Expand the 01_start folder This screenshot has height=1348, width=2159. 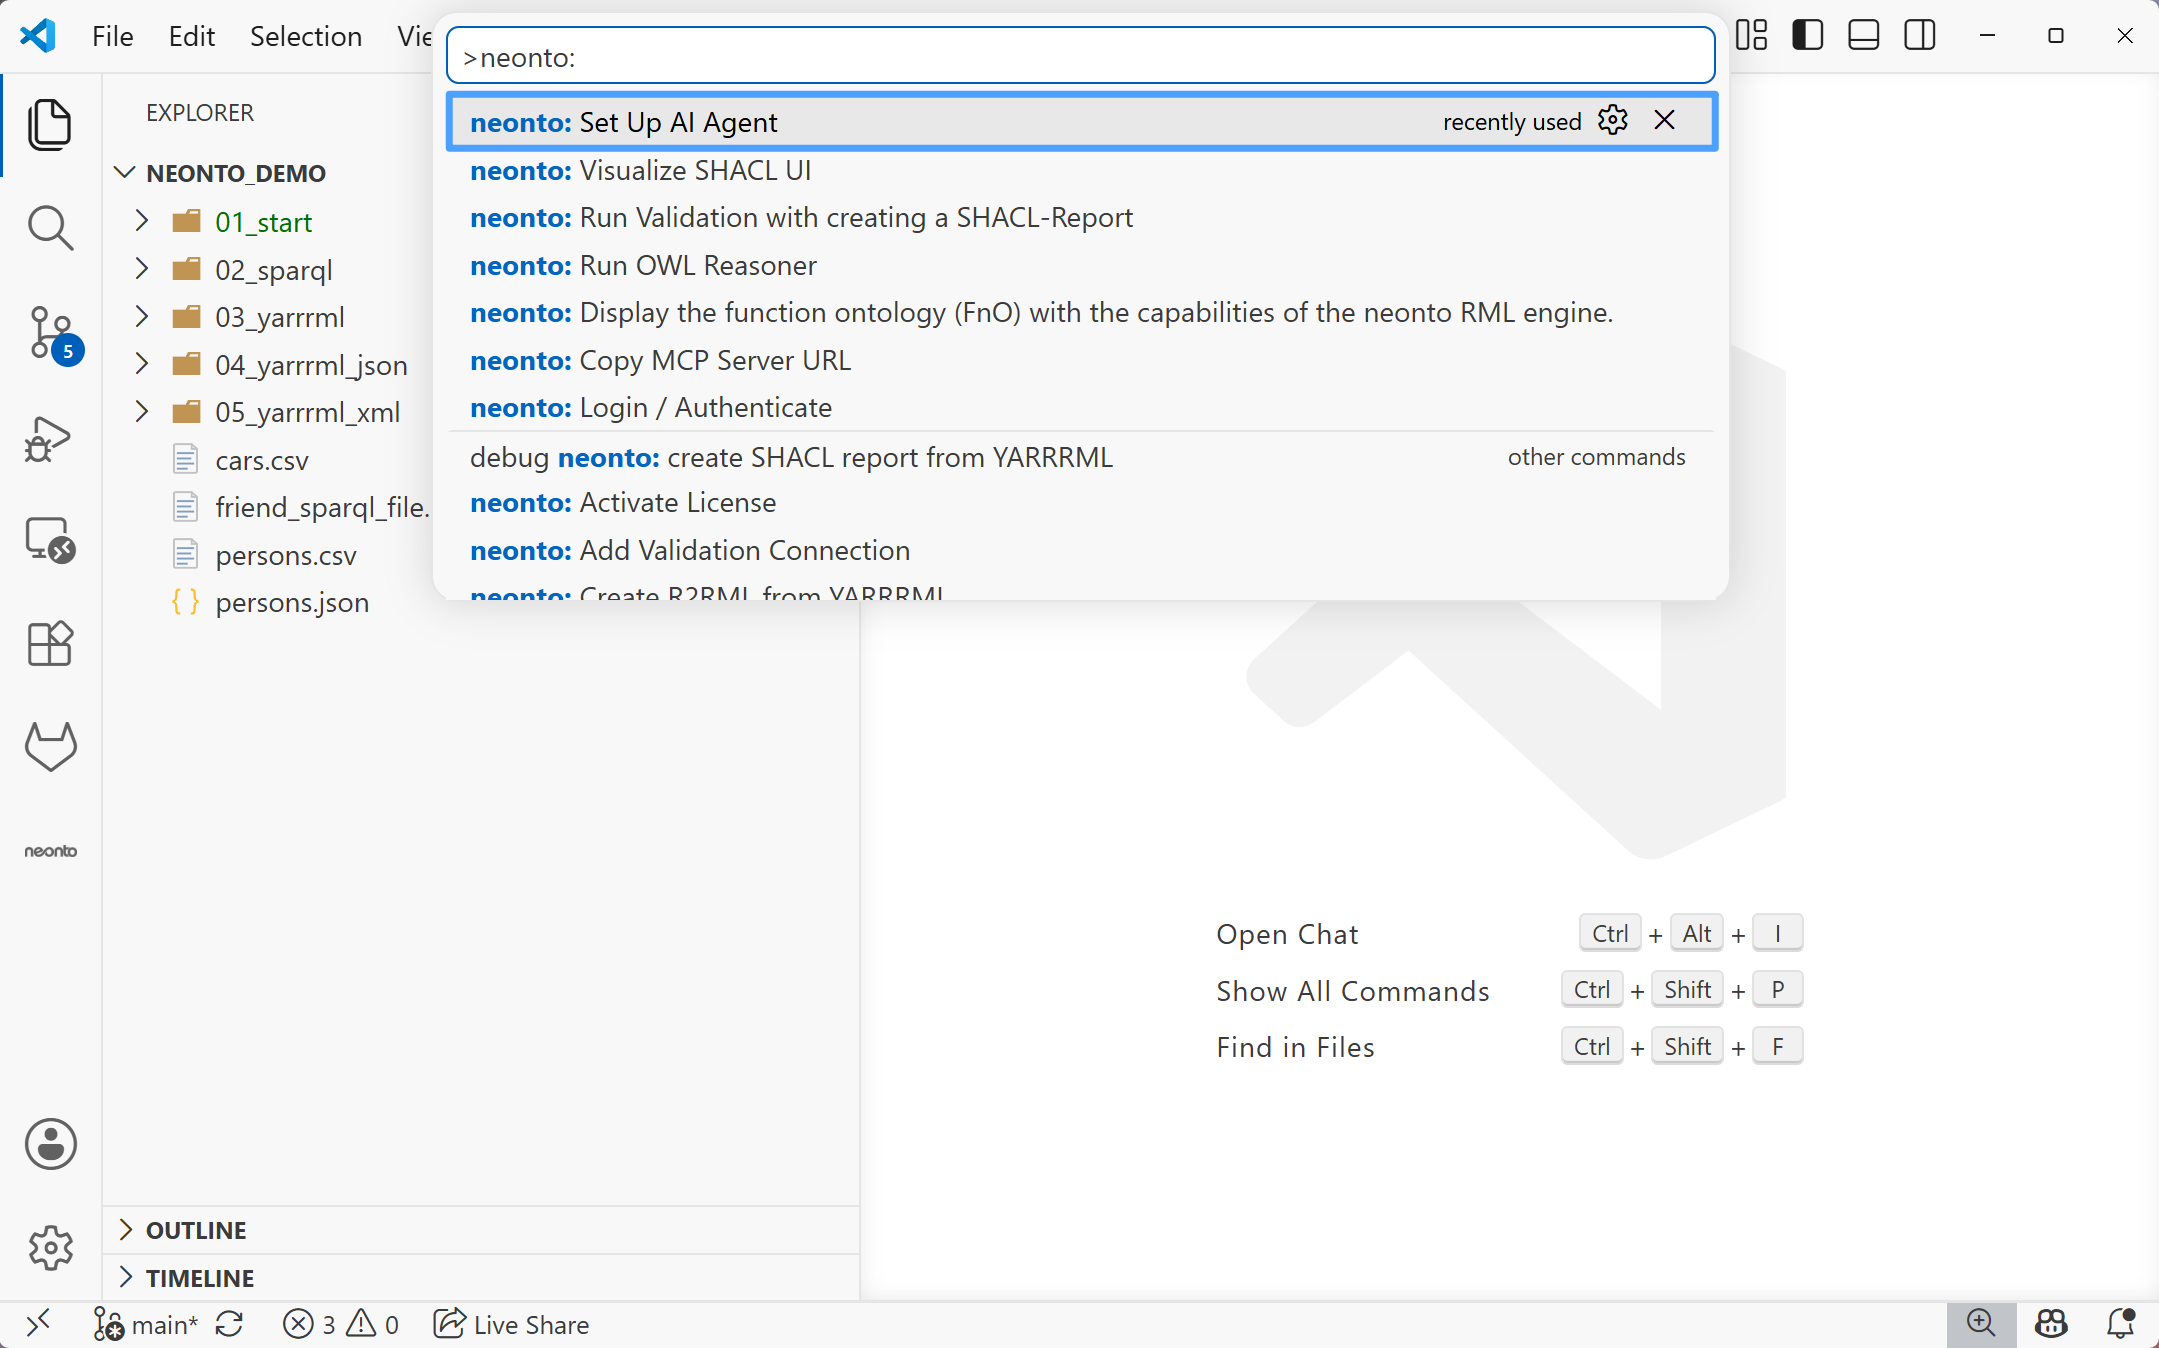[142, 221]
